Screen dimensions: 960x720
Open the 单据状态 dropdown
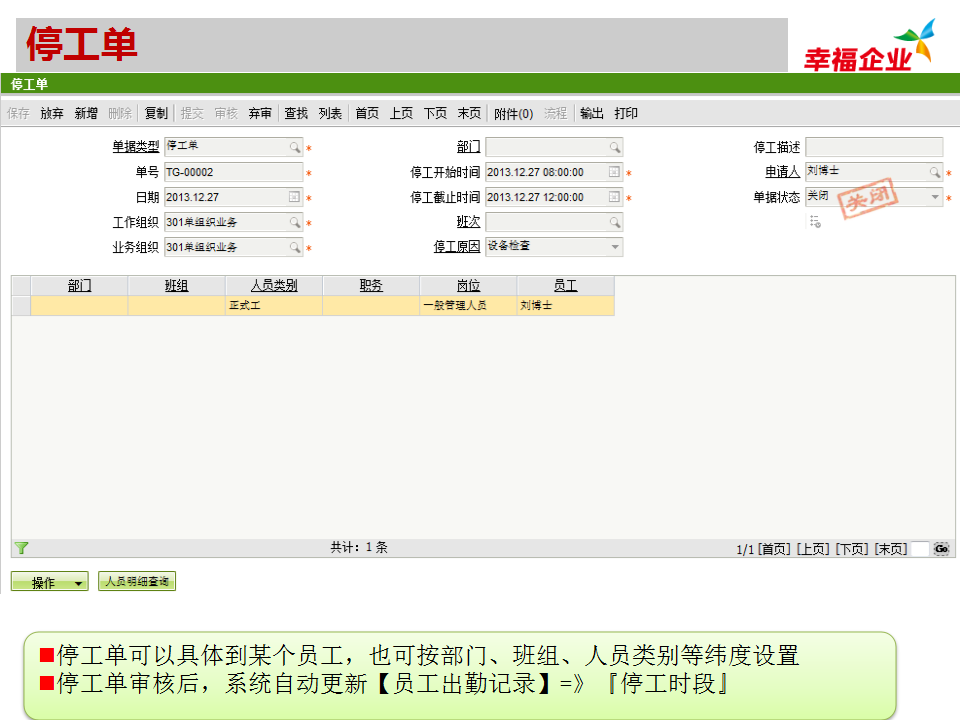(935, 198)
